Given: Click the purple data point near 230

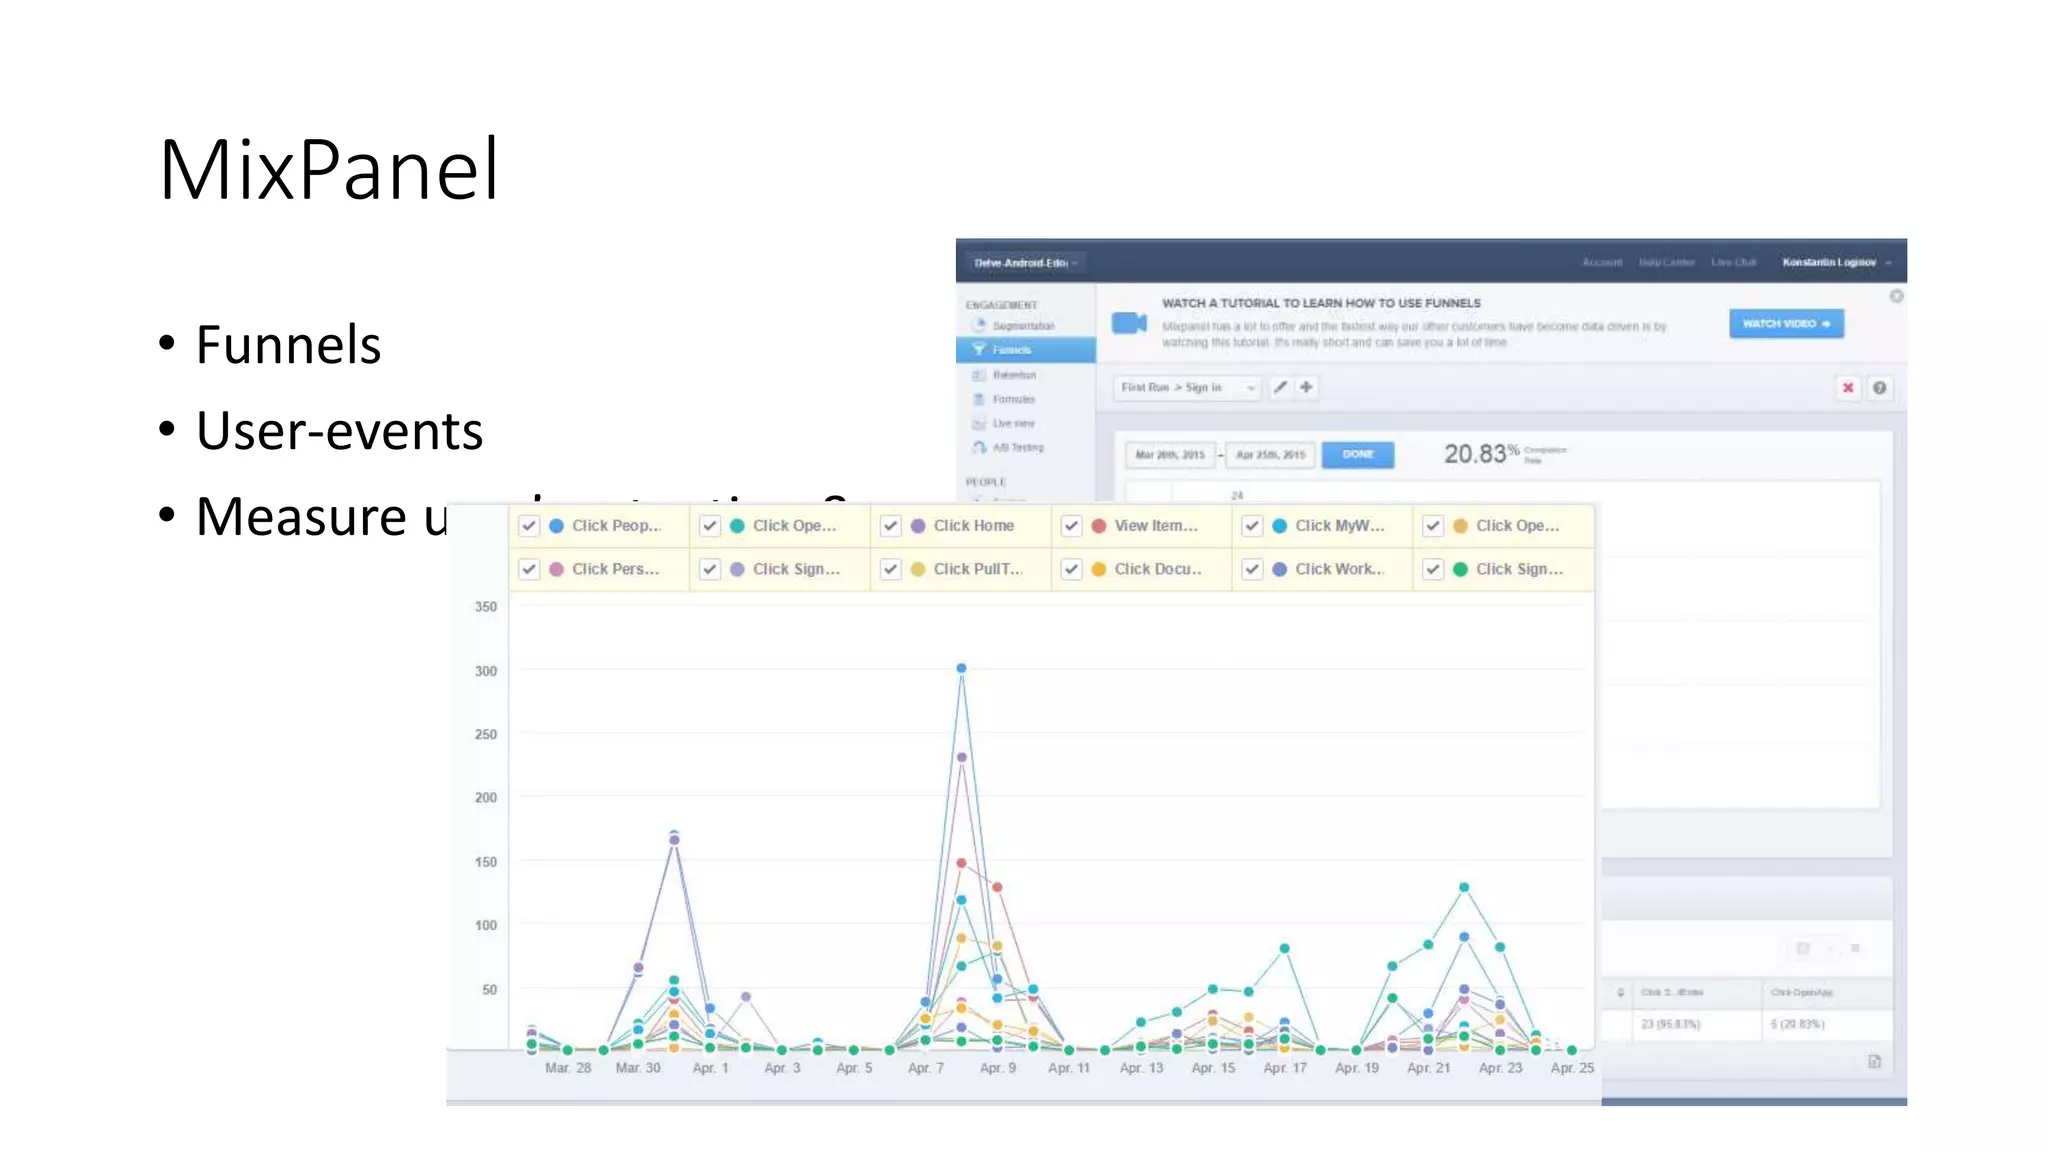Looking at the screenshot, I should 961,757.
